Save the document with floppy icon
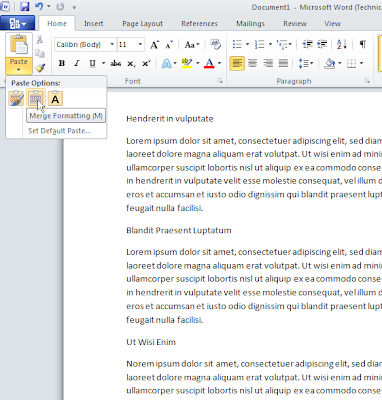Screen dimensions: 382x400 point(25,6)
